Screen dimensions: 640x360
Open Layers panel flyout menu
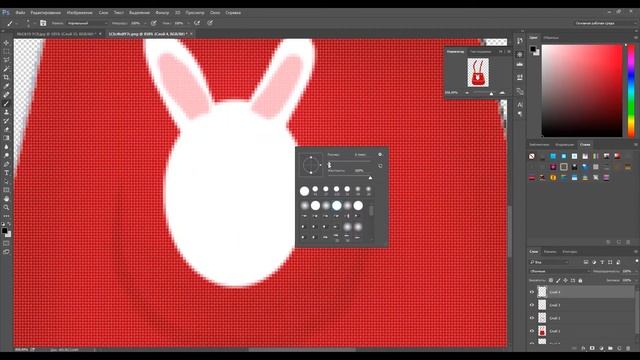click(x=636, y=251)
